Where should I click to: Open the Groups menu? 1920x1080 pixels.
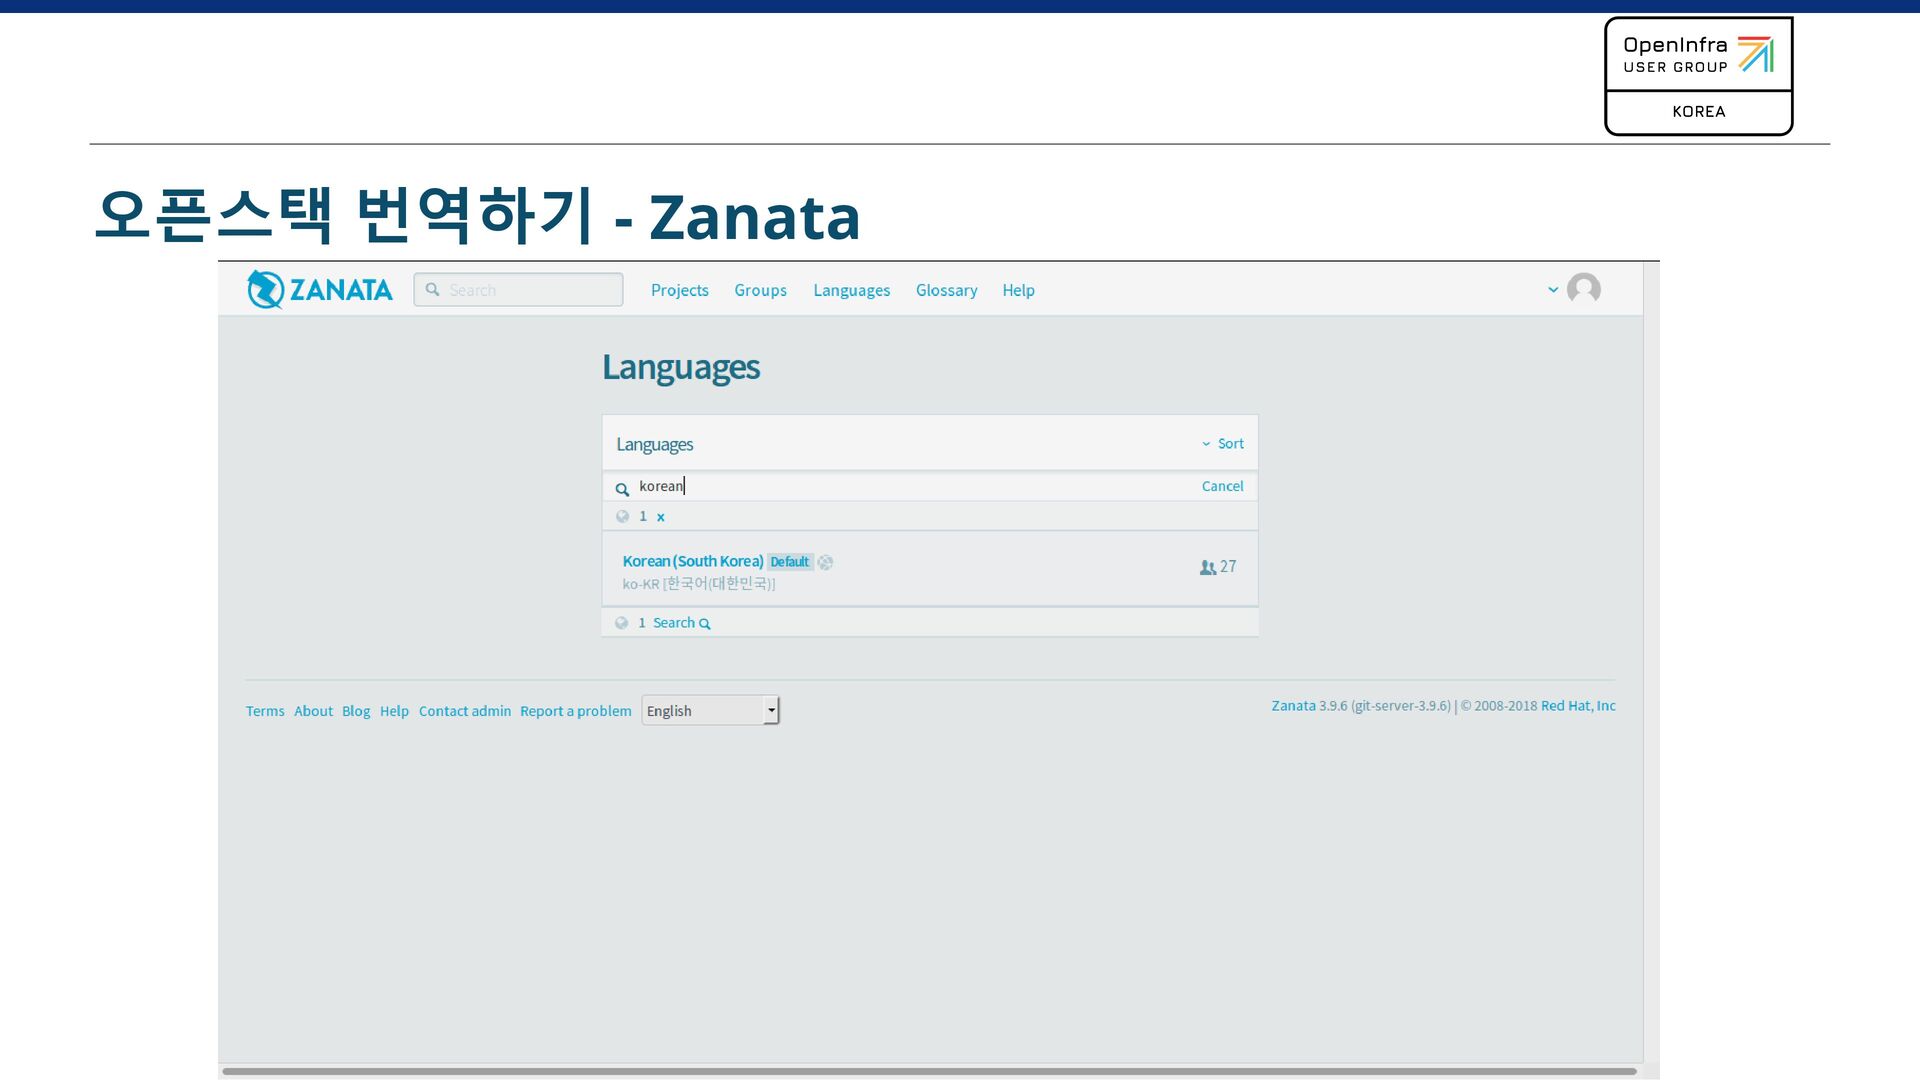point(760,290)
